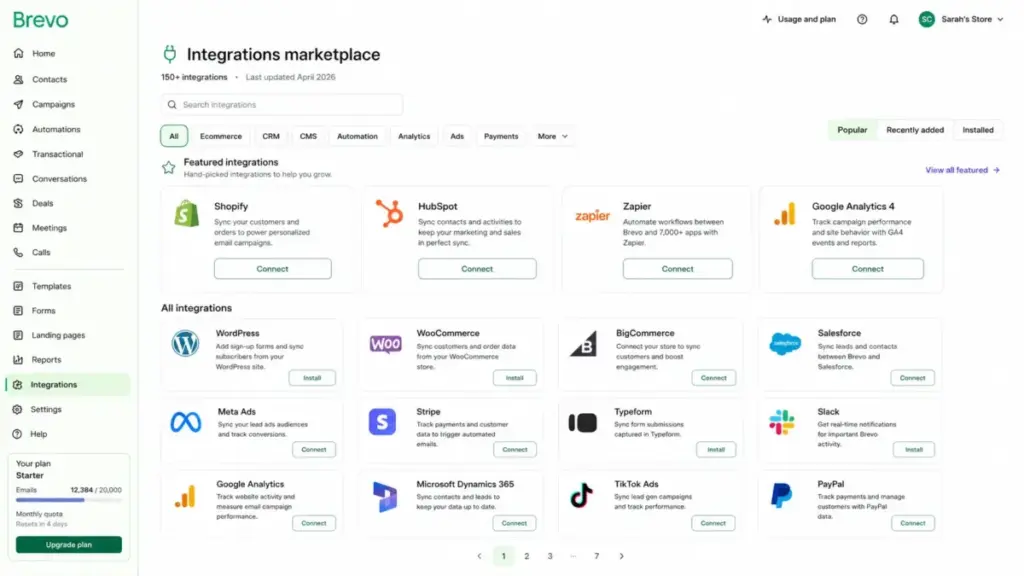The image size is (1024, 576).
Task: Filter by Ecommerce category
Action: tap(221, 136)
